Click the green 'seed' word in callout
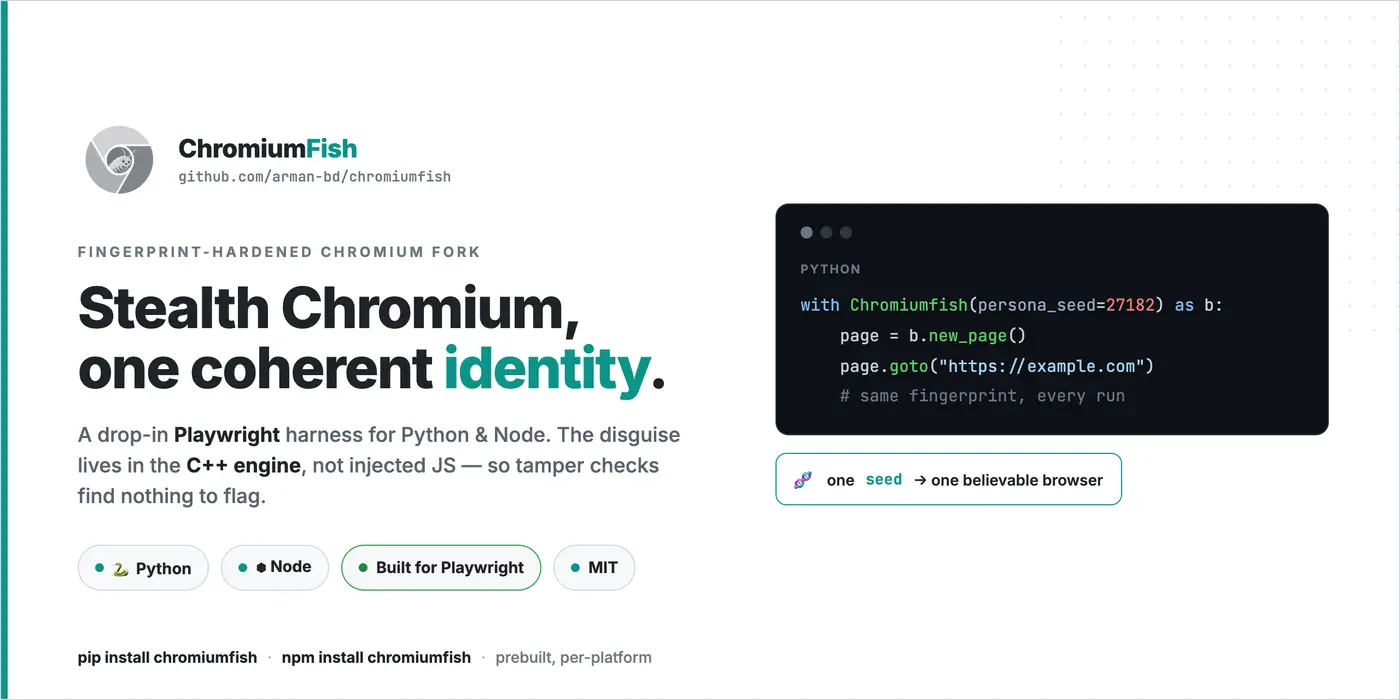 884,480
